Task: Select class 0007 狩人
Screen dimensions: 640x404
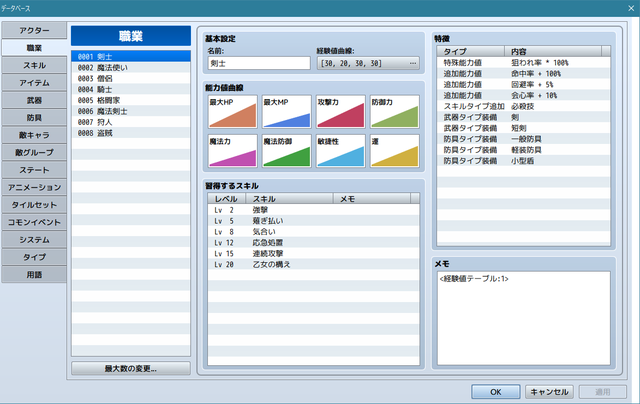Action: 131,122
